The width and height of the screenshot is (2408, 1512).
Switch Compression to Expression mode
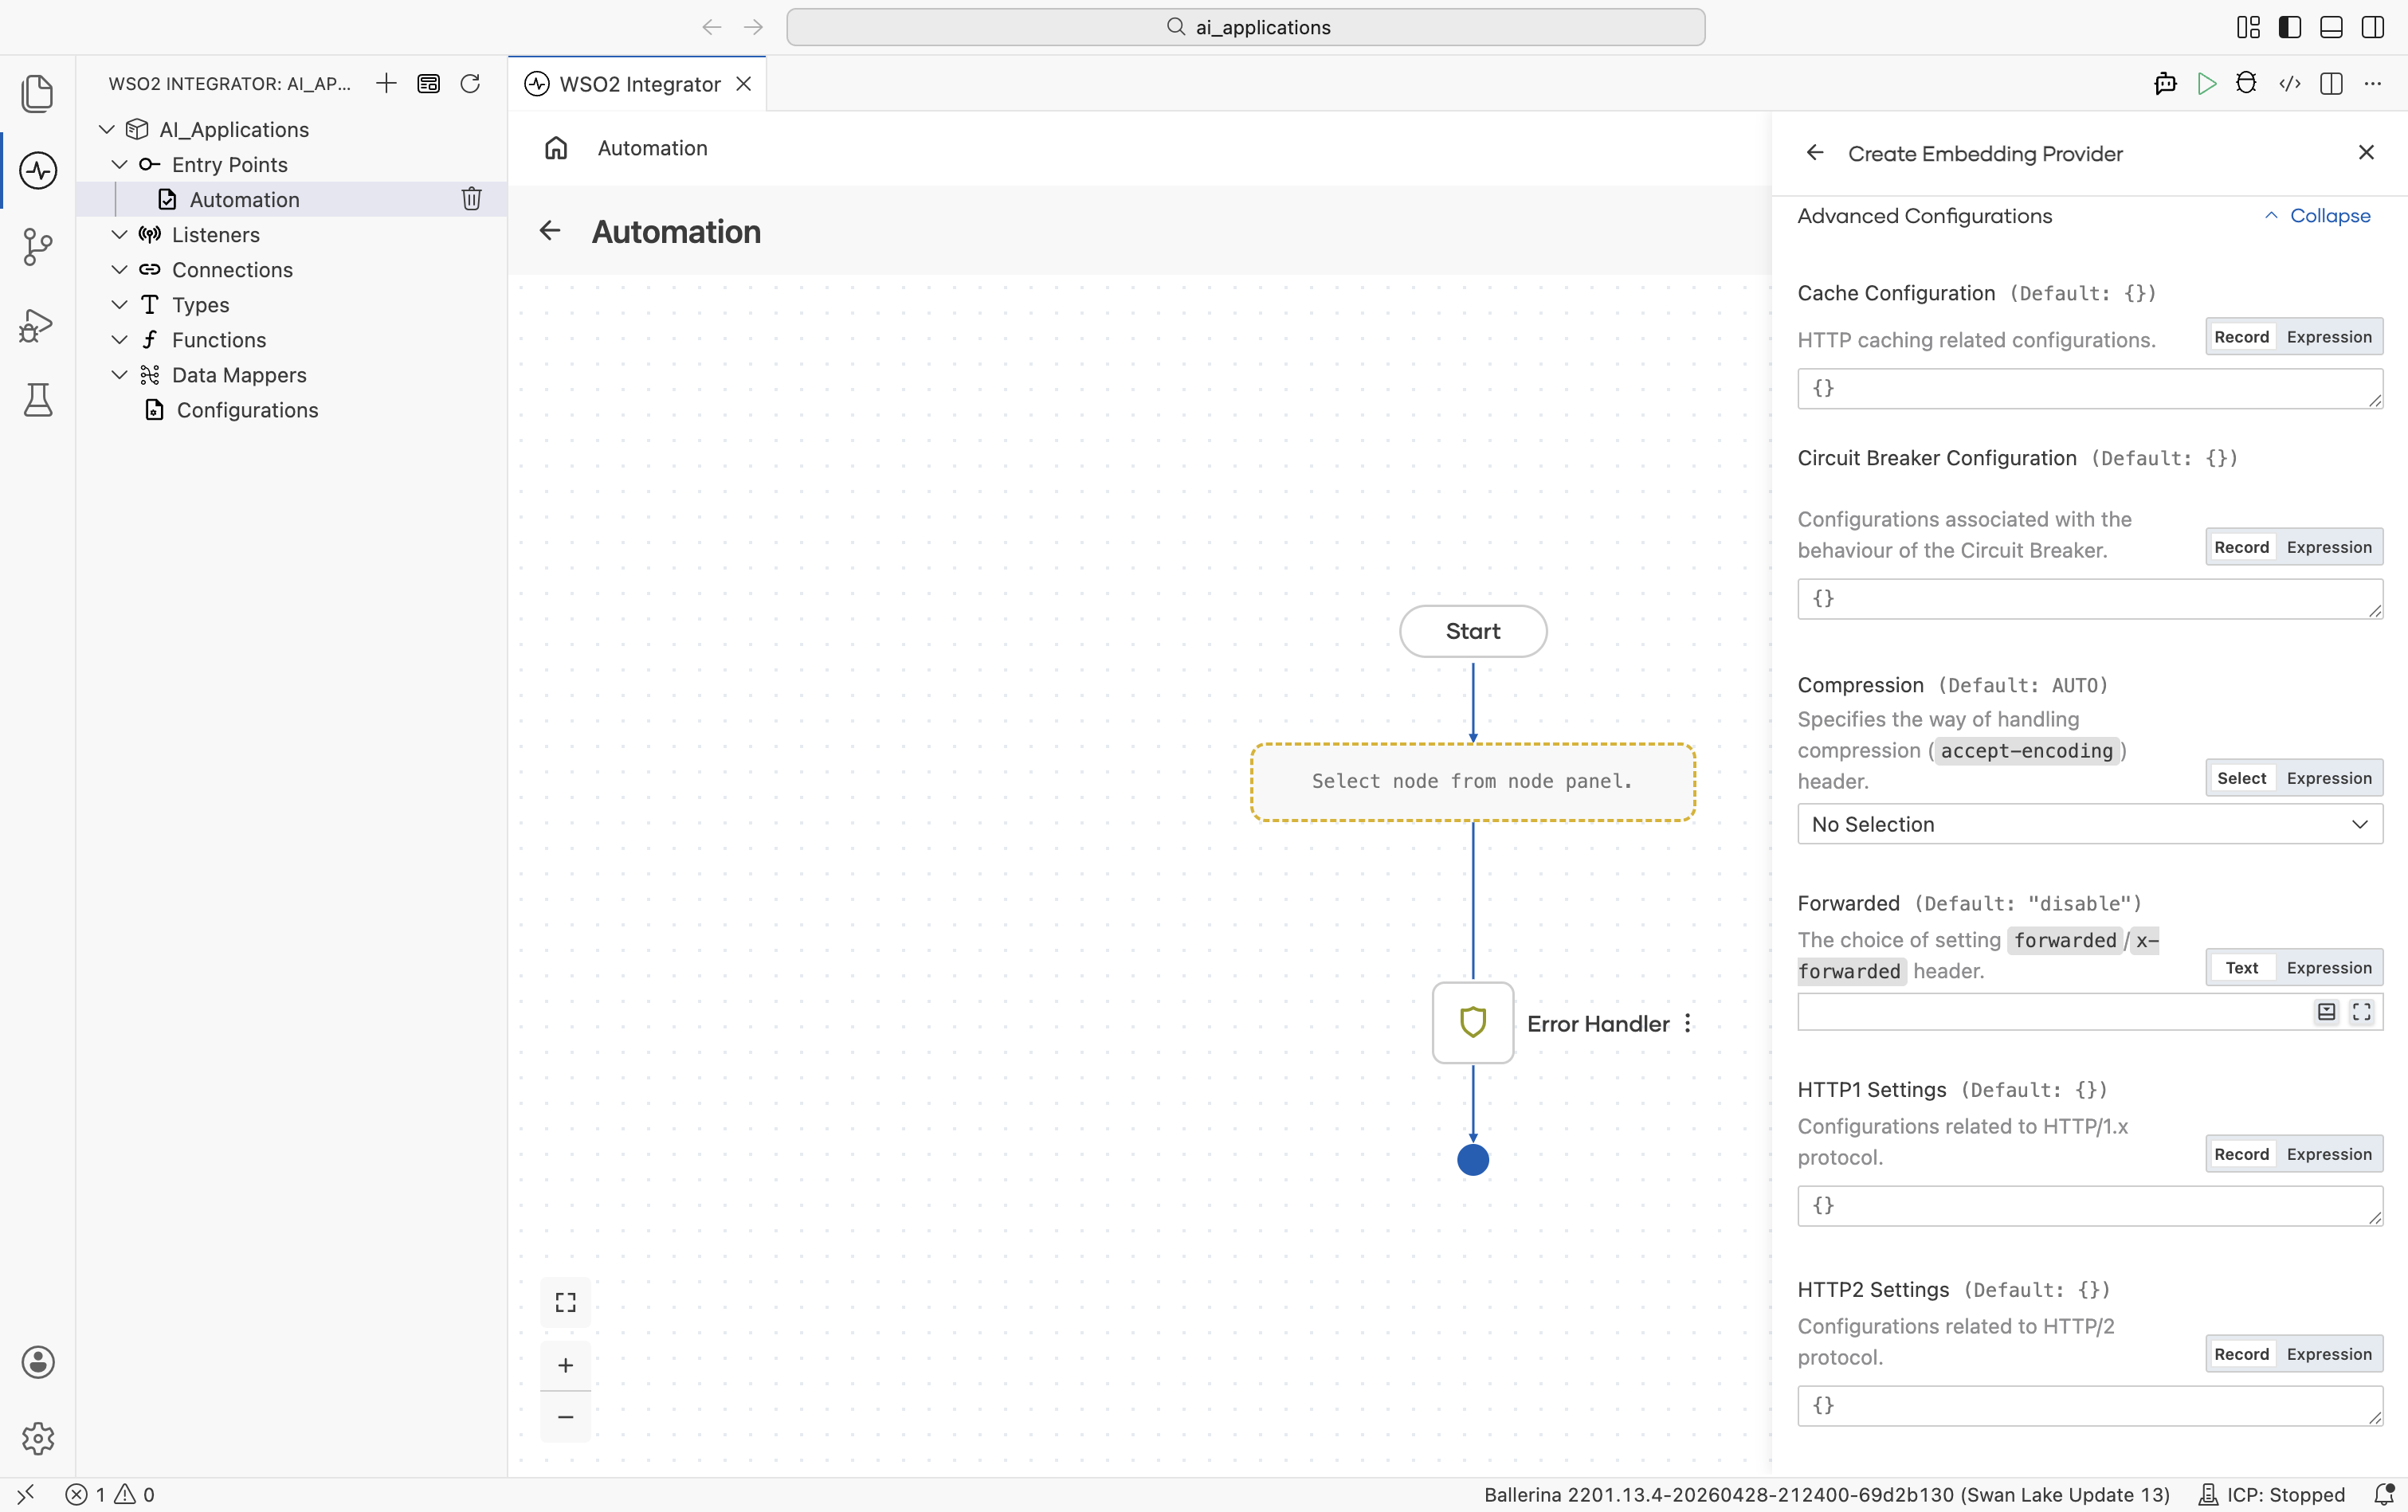click(x=2329, y=778)
